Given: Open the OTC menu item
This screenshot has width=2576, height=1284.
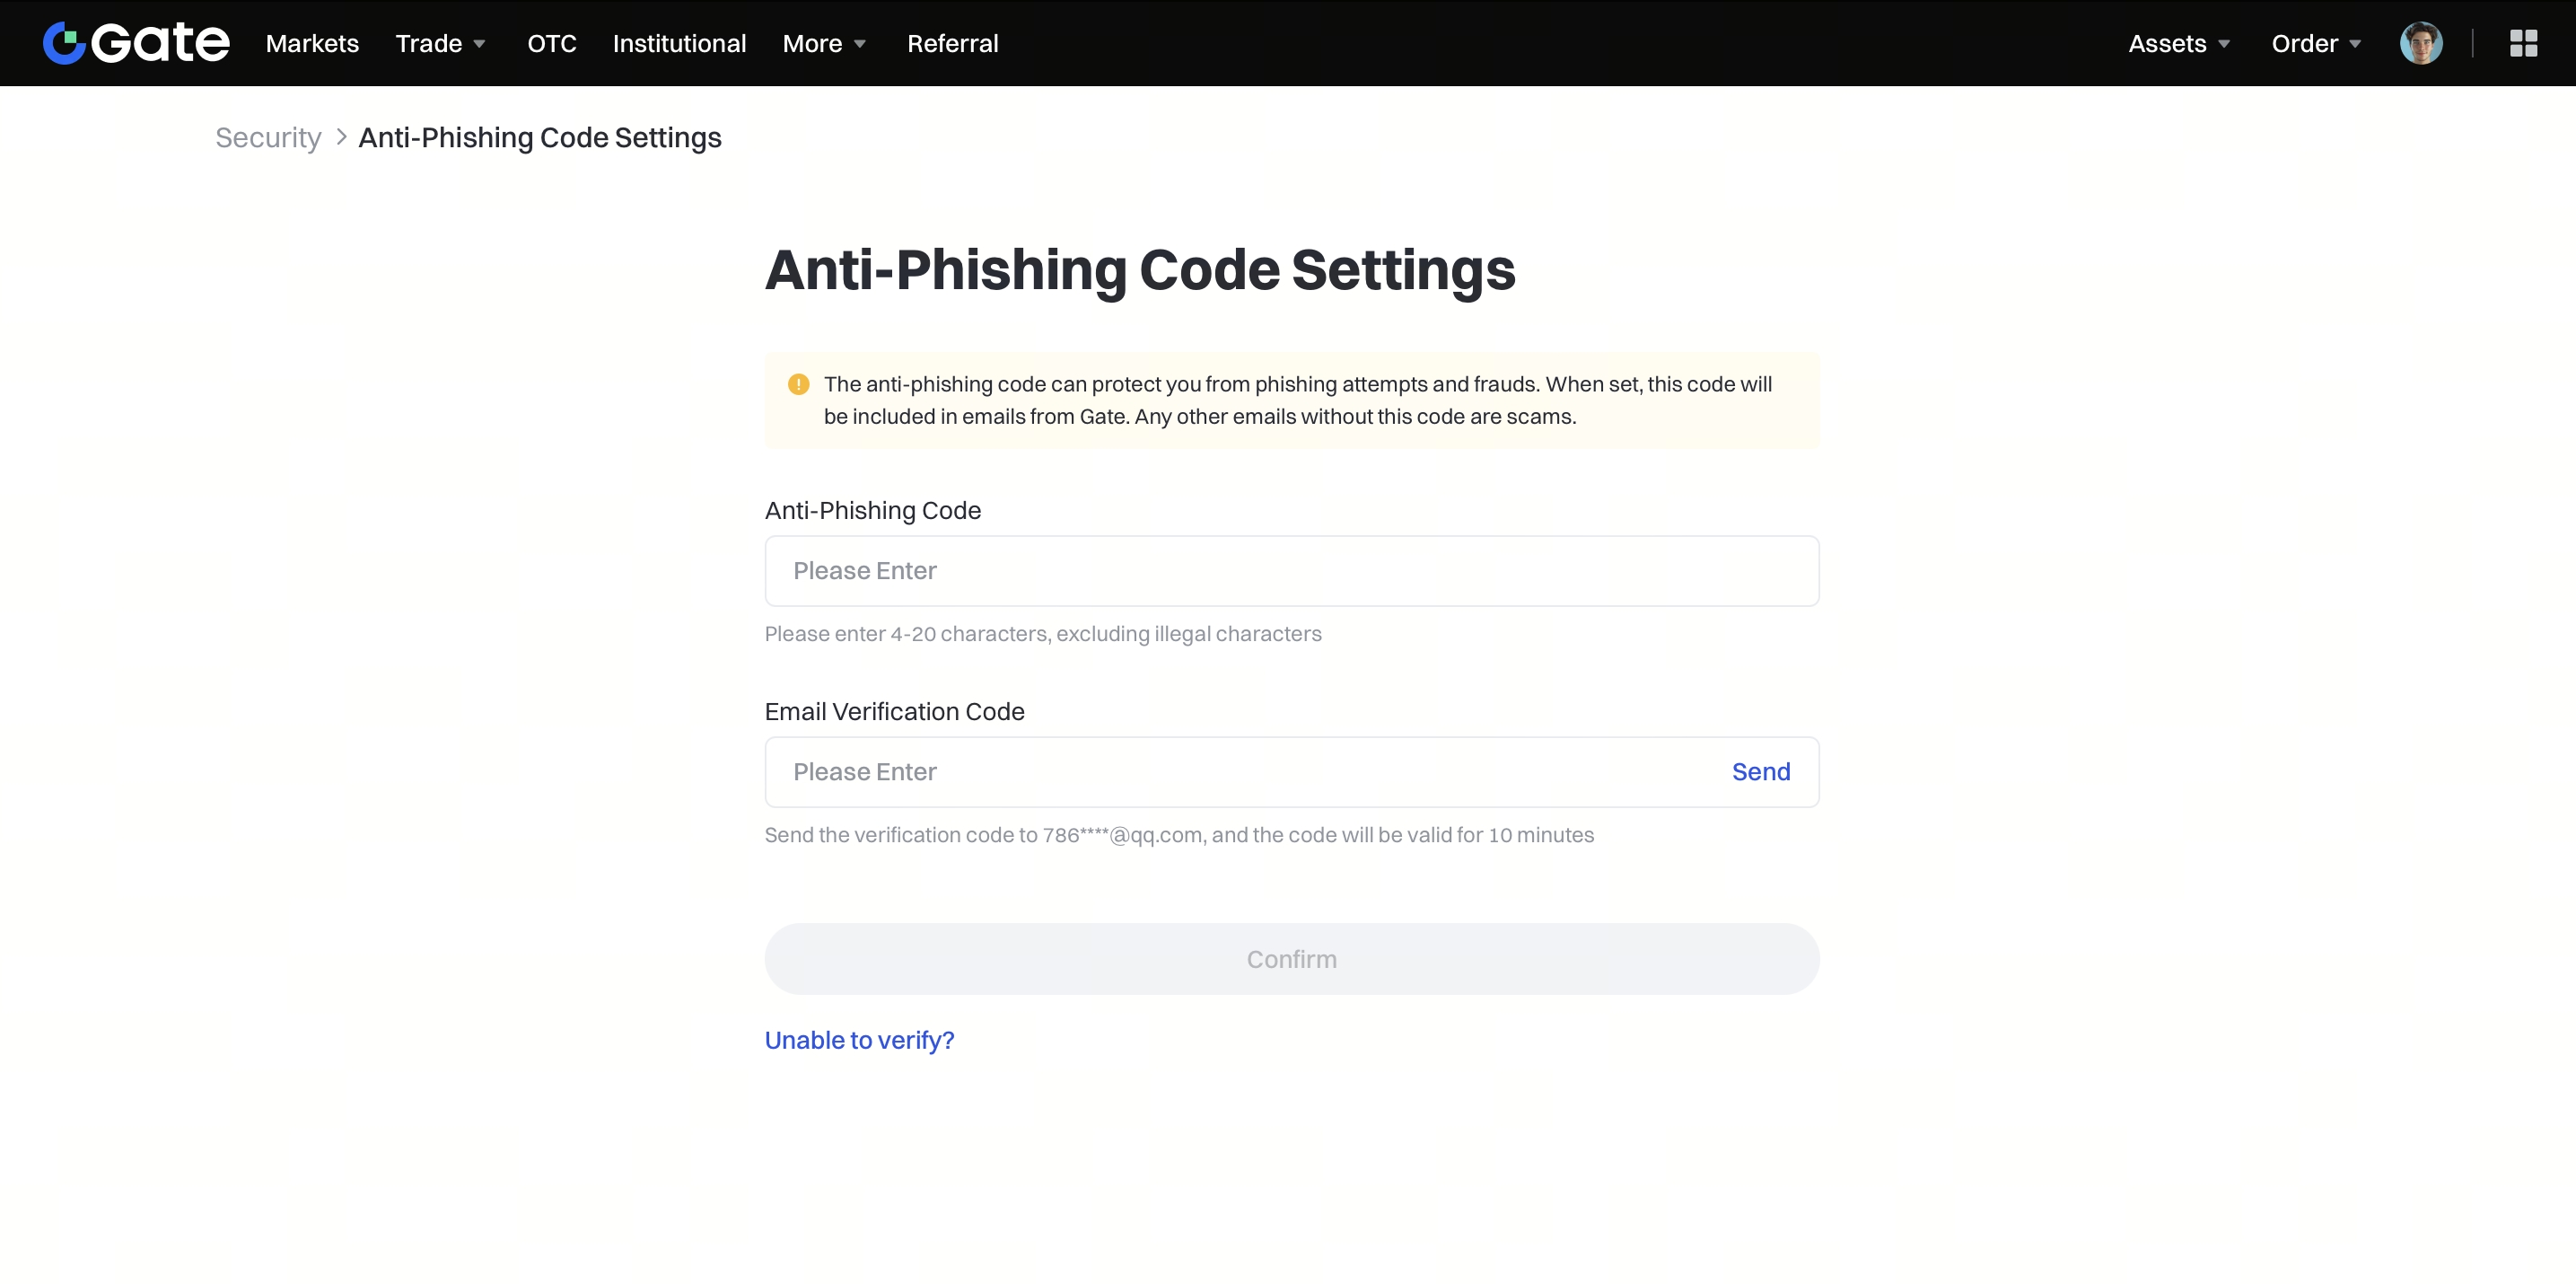Looking at the screenshot, I should coord(551,43).
